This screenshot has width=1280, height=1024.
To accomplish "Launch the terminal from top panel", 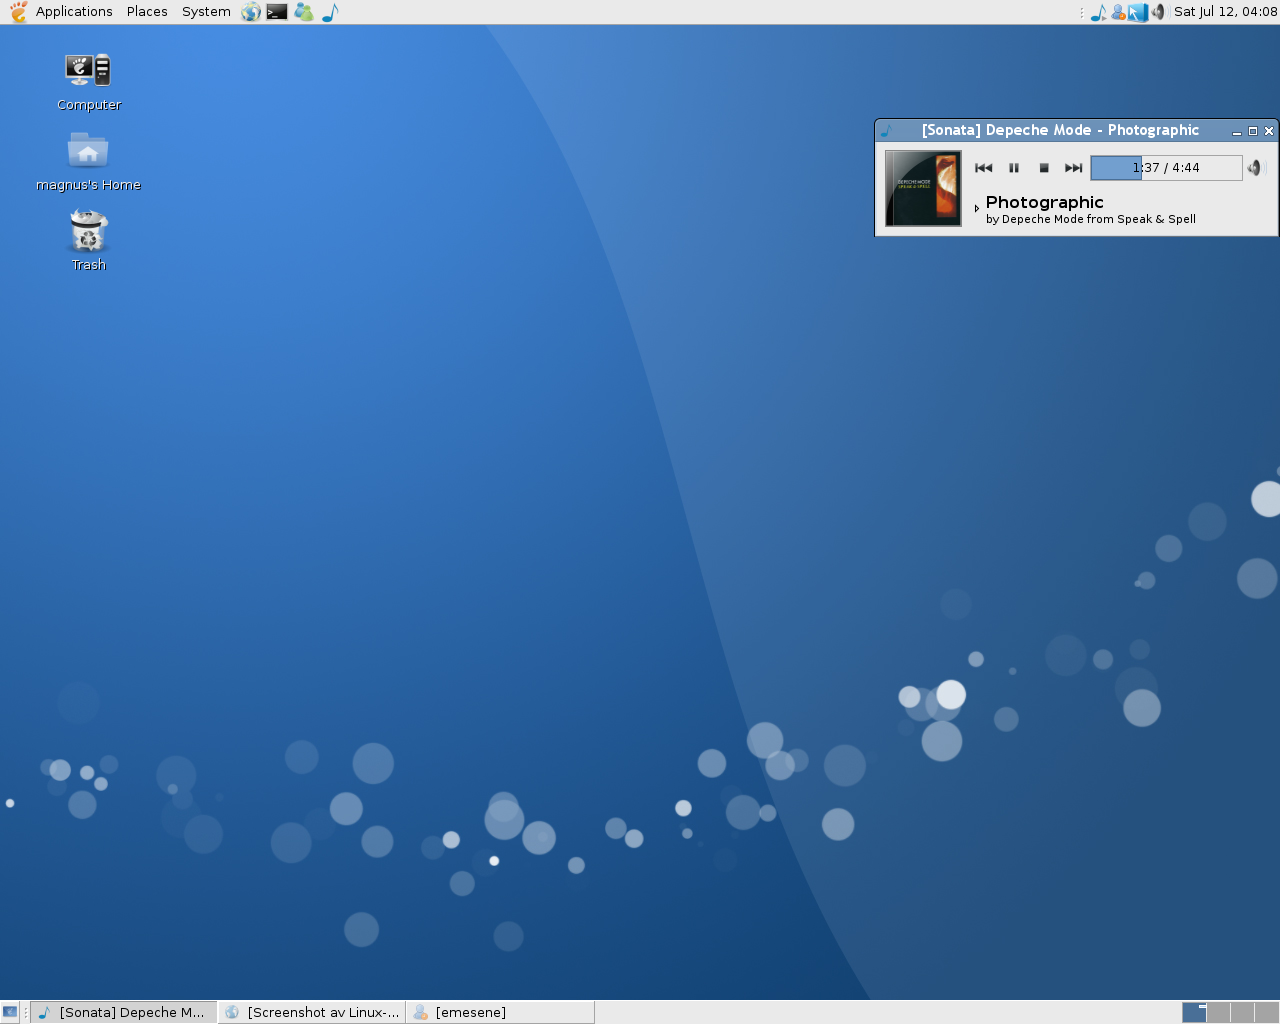I will 277,12.
